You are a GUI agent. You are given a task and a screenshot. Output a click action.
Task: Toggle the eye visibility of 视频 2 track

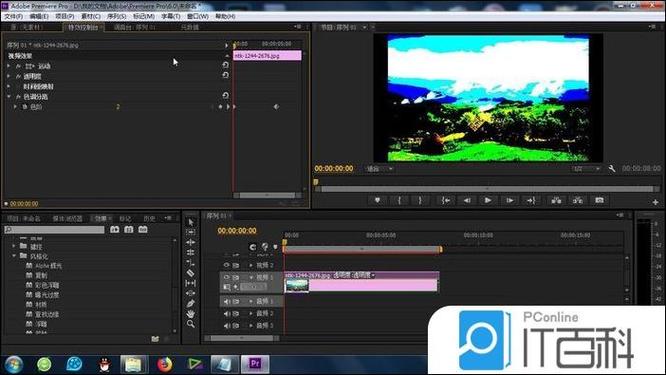(226, 265)
